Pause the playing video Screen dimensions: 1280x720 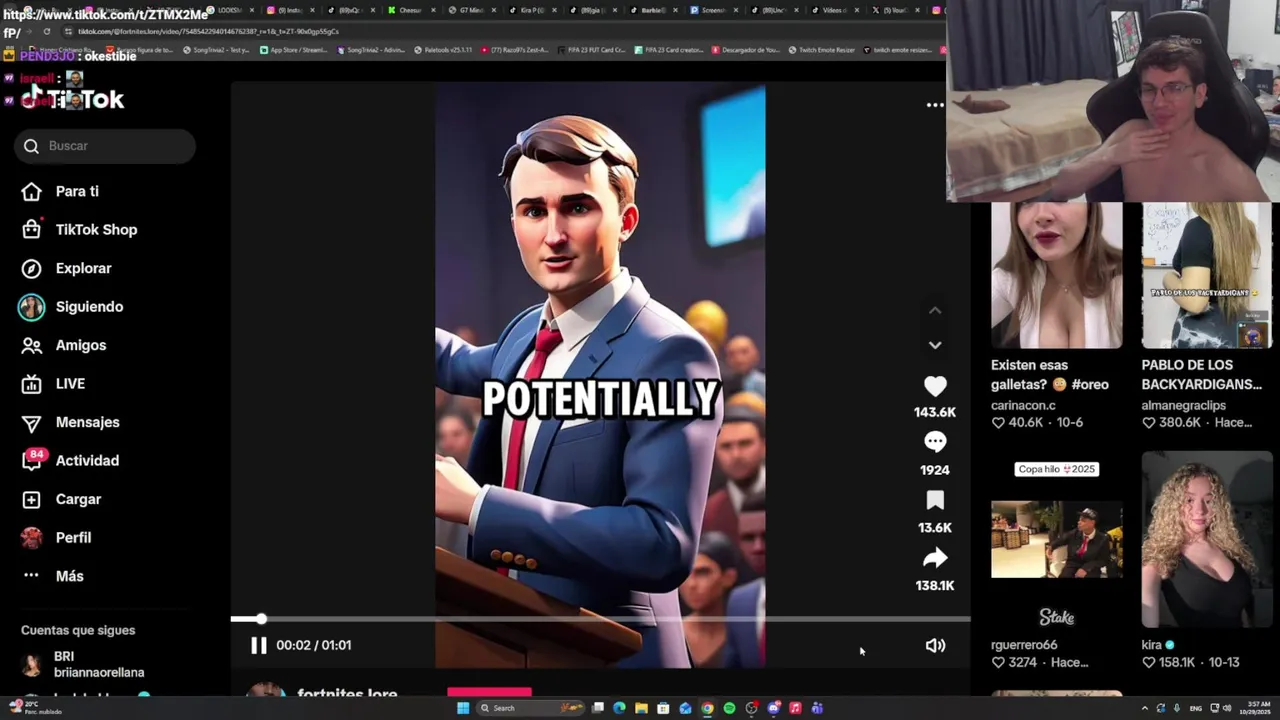click(x=258, y=645)
